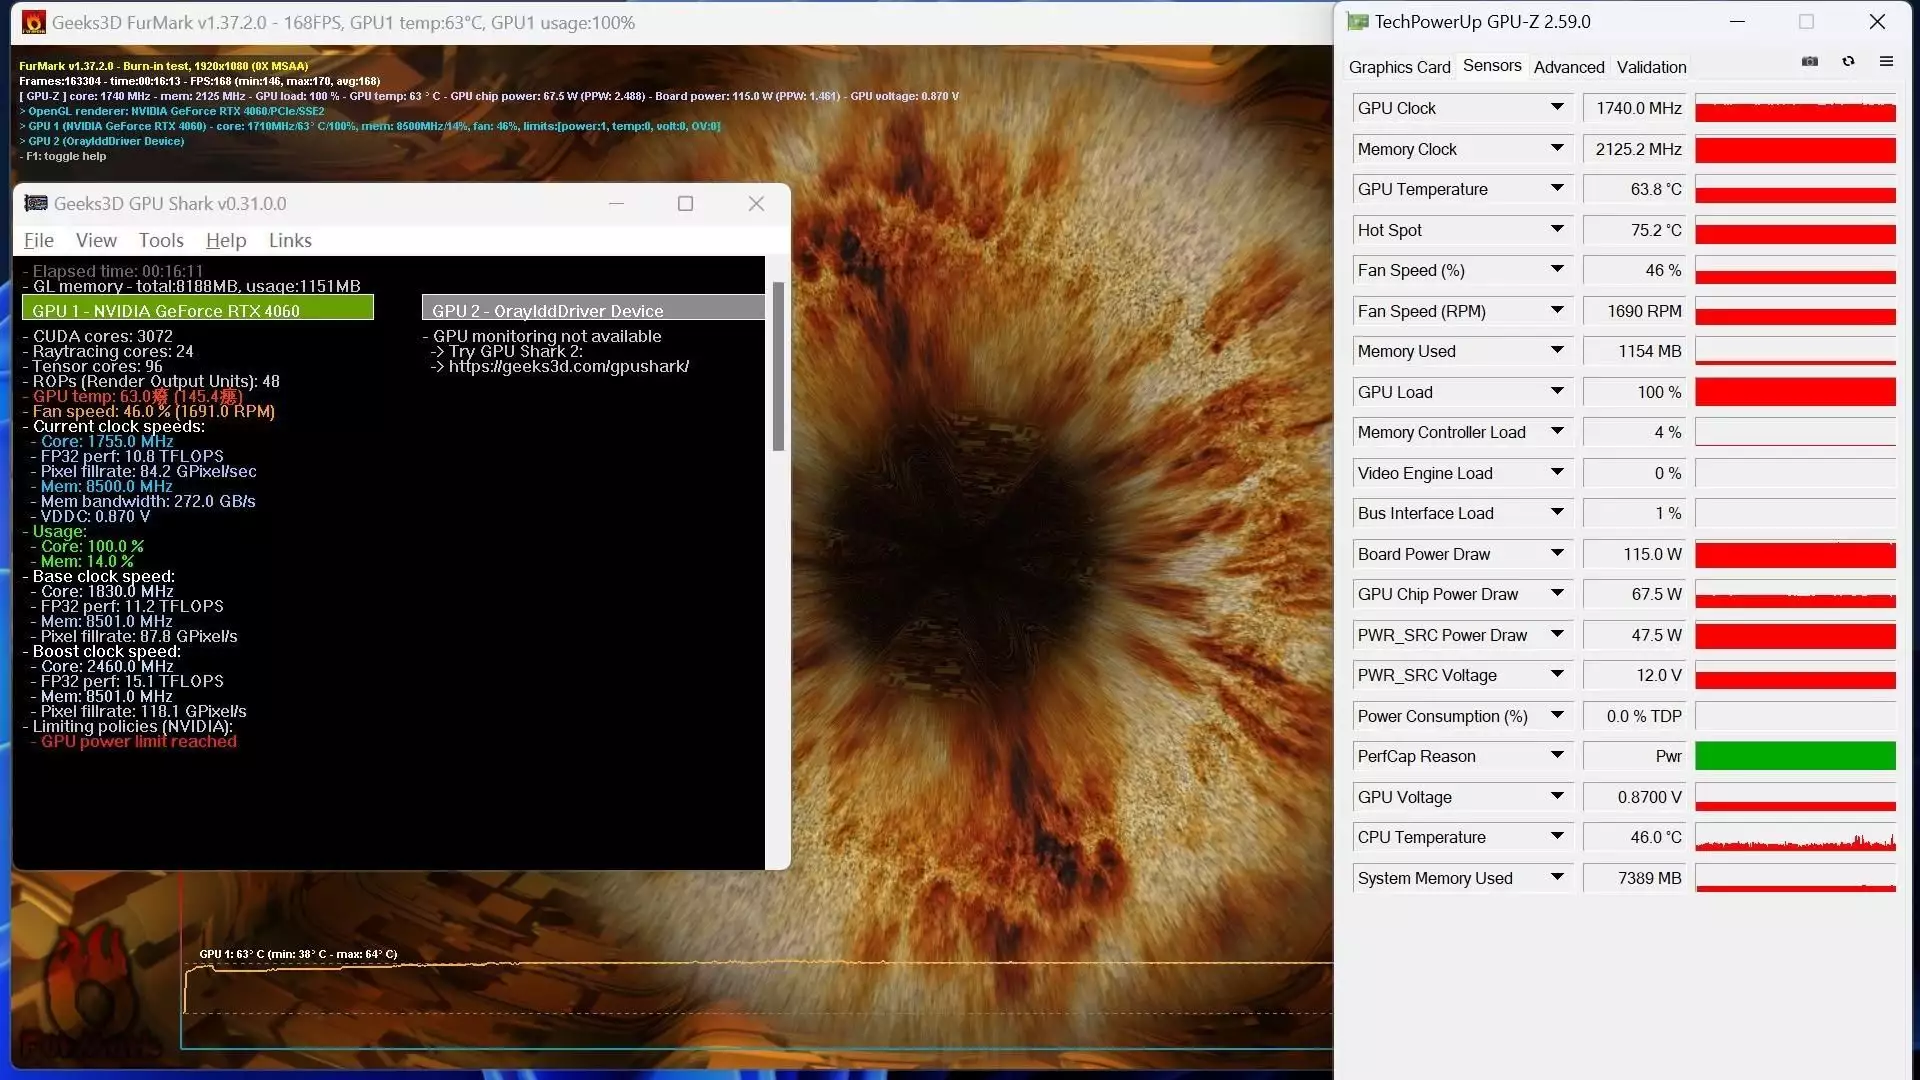
Task: Open the Fan Speed (RPM) dropdown
Action: pos(1557,310)
